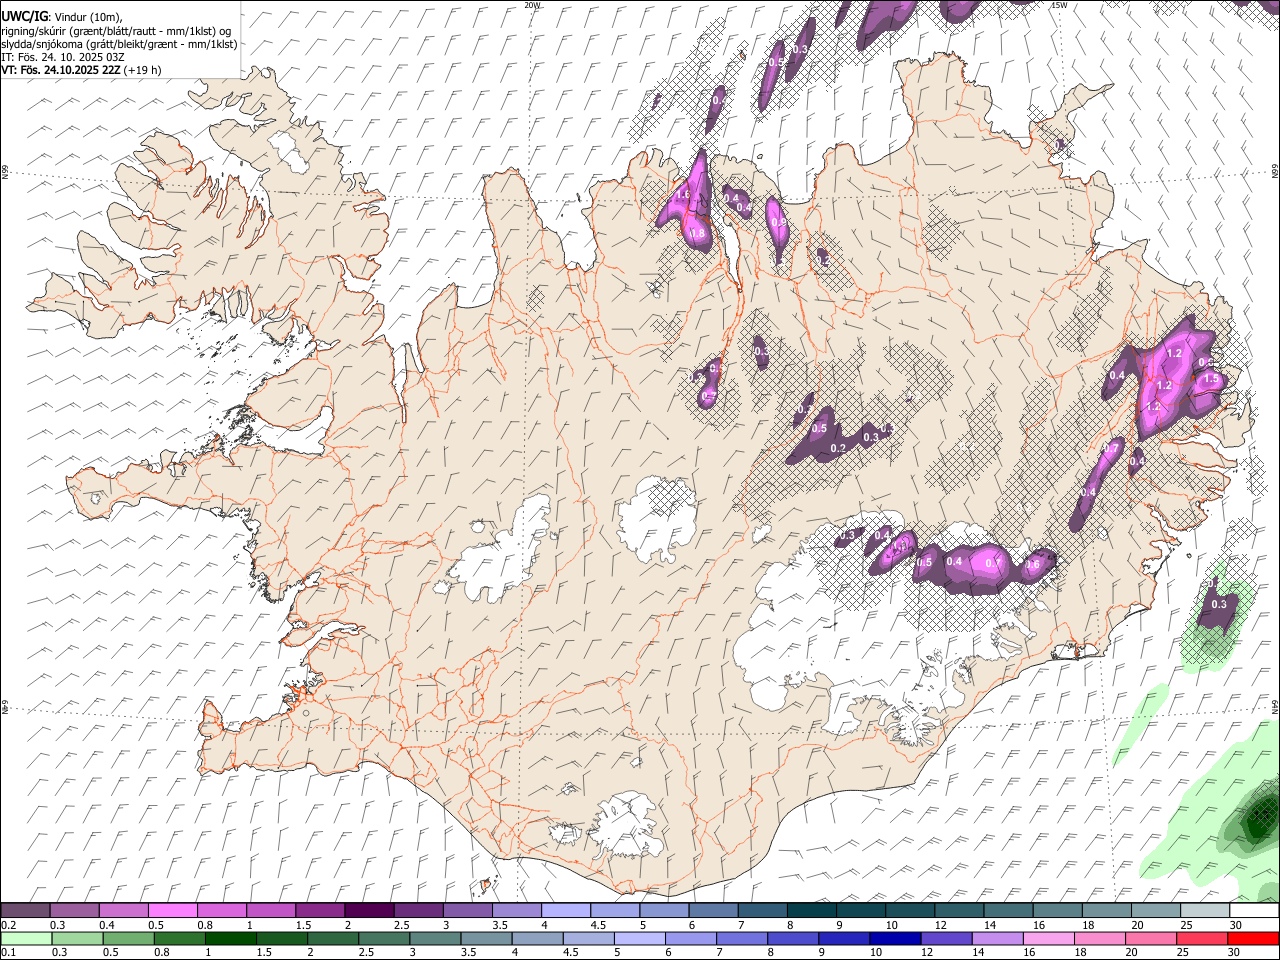Click the upper legend swatch labeled 16
This screenshot has width=1280, height=960.
pyautogui.click(x=1057, y=911)
